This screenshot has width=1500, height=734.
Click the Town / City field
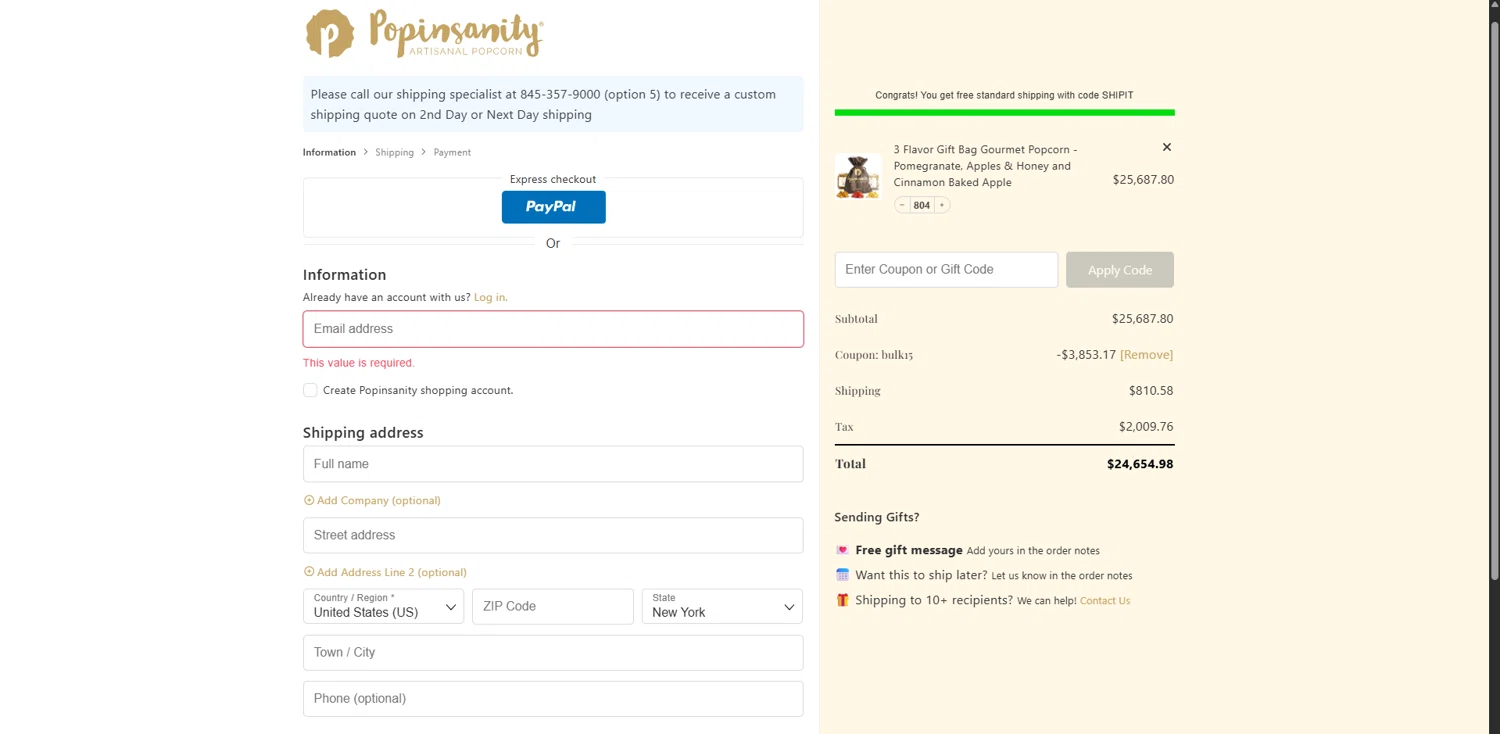(x=553, y=652)
